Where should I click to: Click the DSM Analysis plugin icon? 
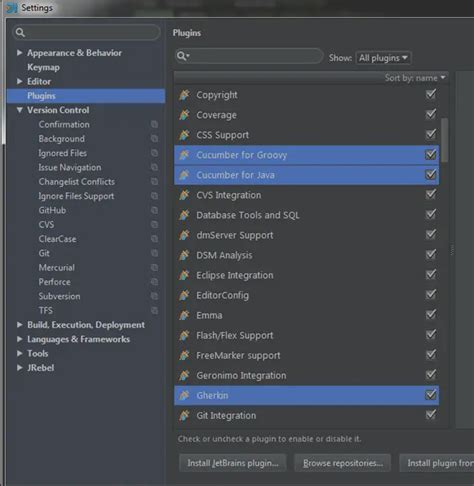184,255
